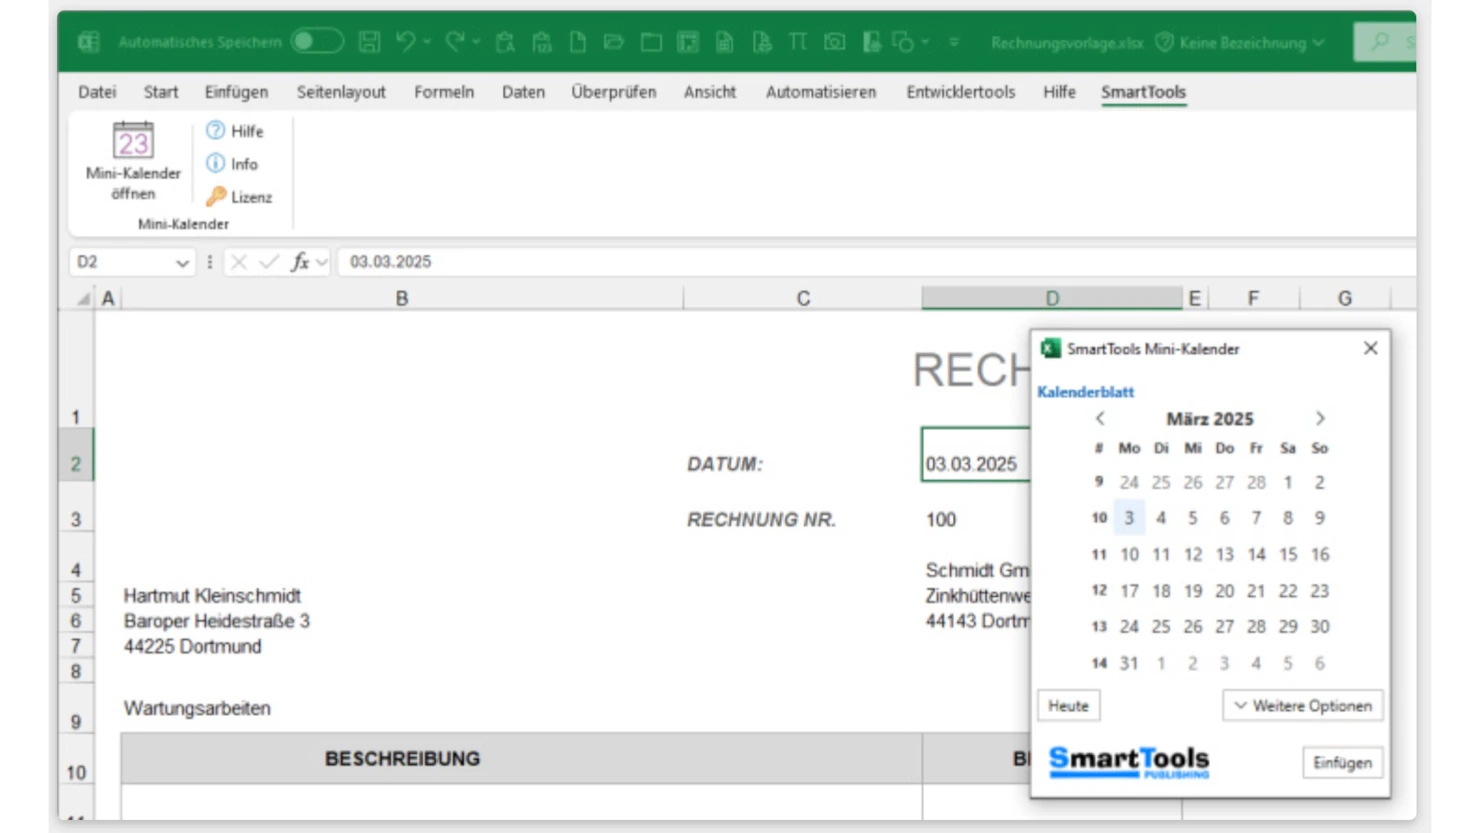
Task: Click the Select All corner triangle
Action: pos(84,298)
